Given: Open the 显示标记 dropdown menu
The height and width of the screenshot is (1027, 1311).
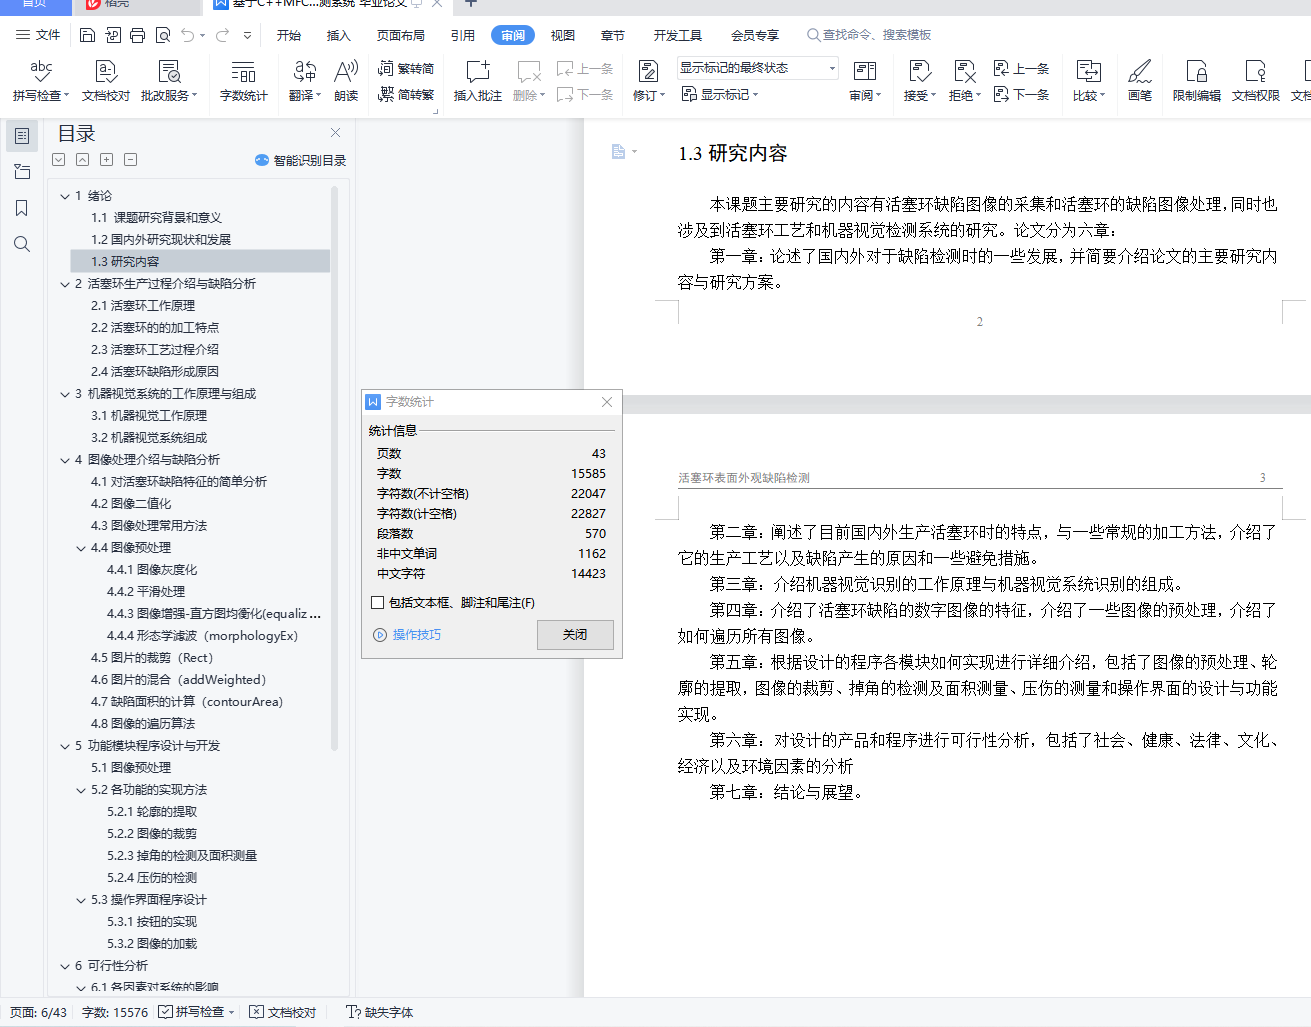Looking at the screenshot, I should [720, 95].
